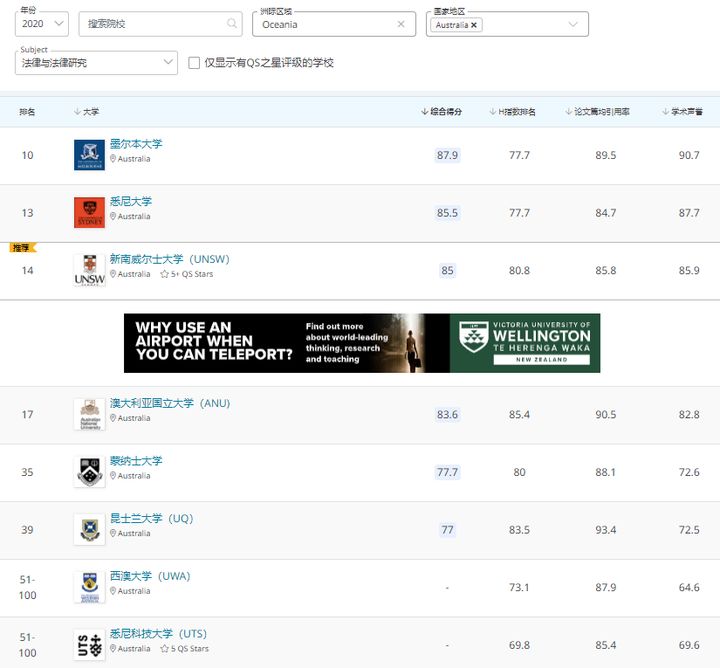Click rank 51-100 in UWA row
This screenshot has height=668, width=720.
coord(28,587)
